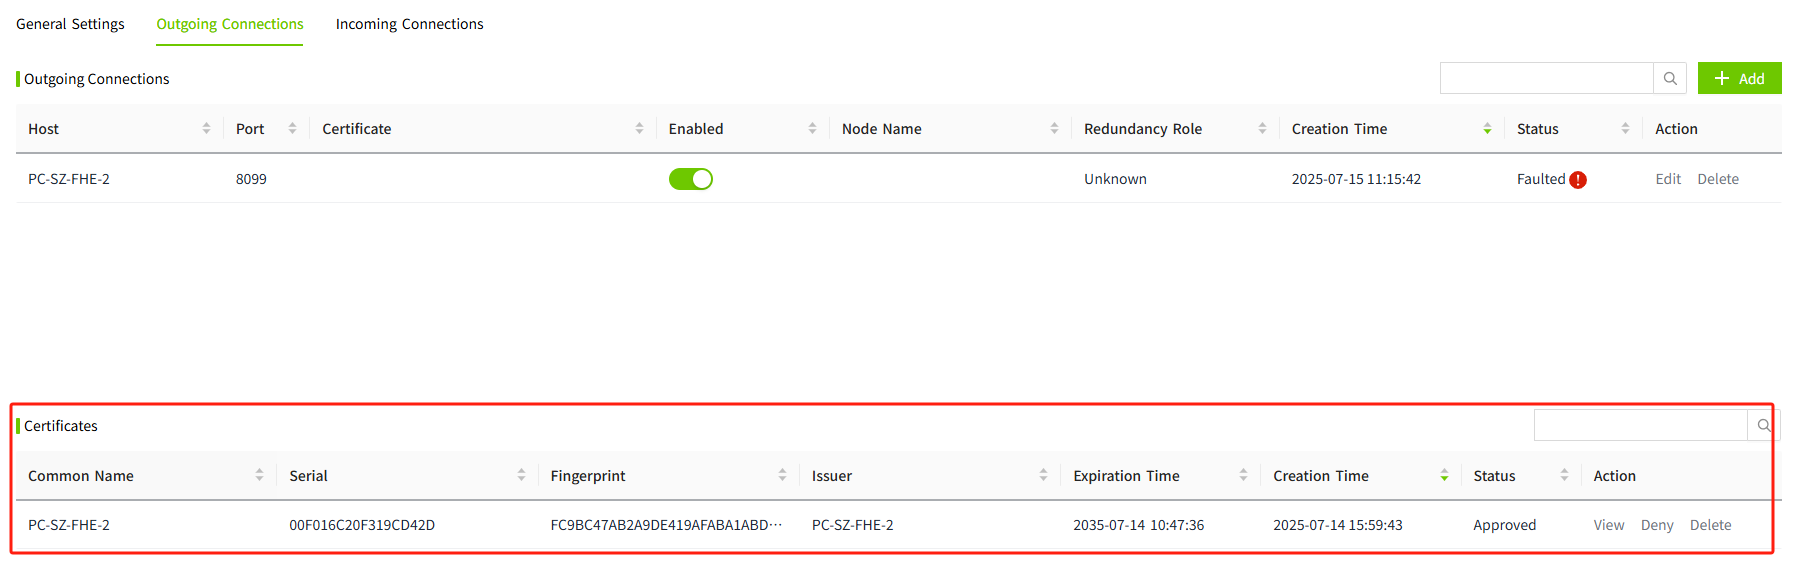Edit the PC-SZ-FHE-2 outgoing connection
The width and height of the screenshot is (1793, 576).
[x=1667, y=179]
